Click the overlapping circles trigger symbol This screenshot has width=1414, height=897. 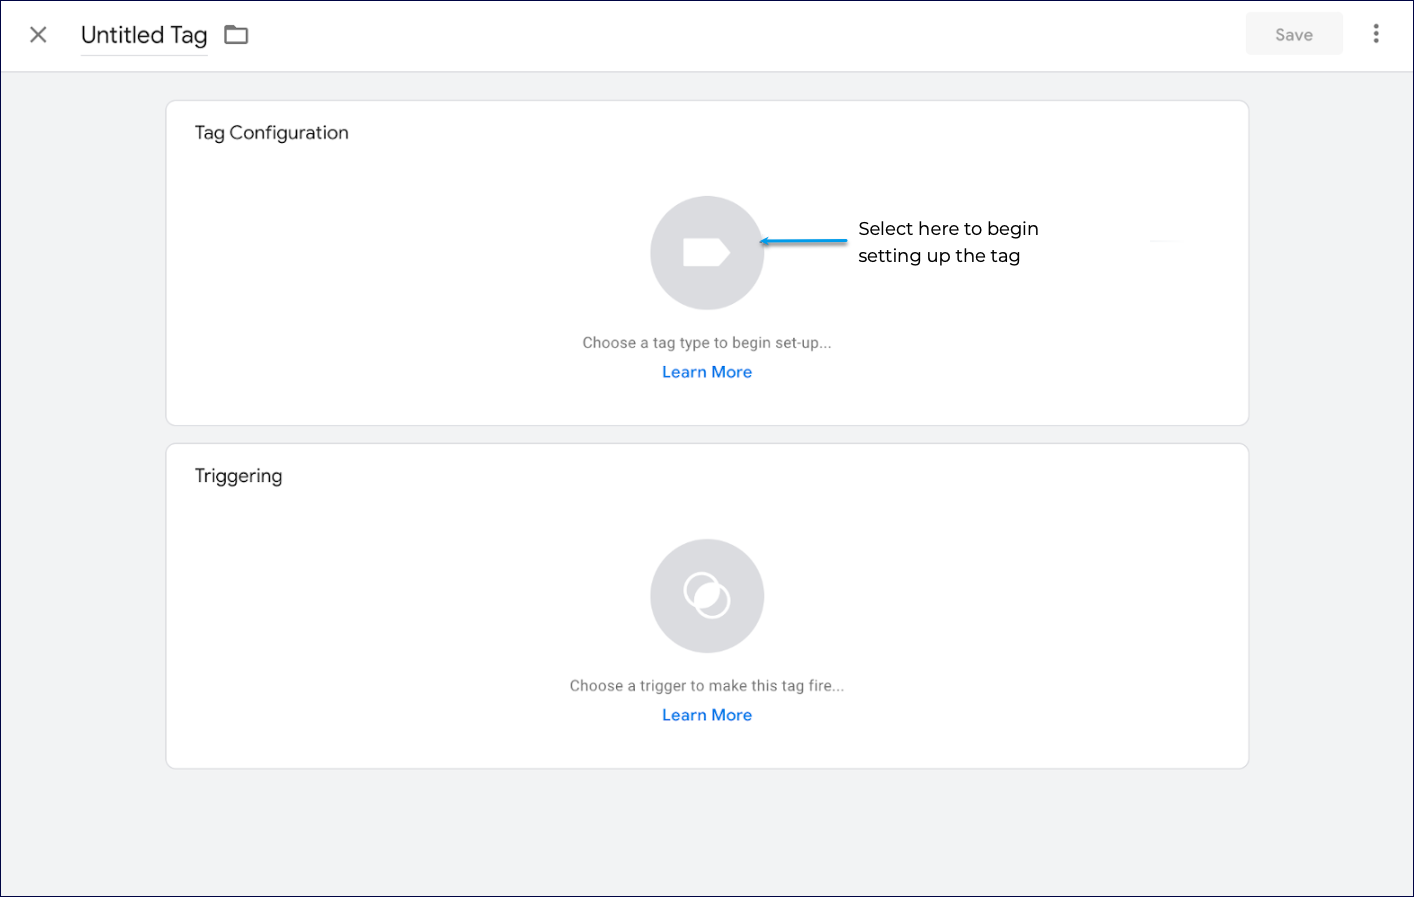pos(707,595)
